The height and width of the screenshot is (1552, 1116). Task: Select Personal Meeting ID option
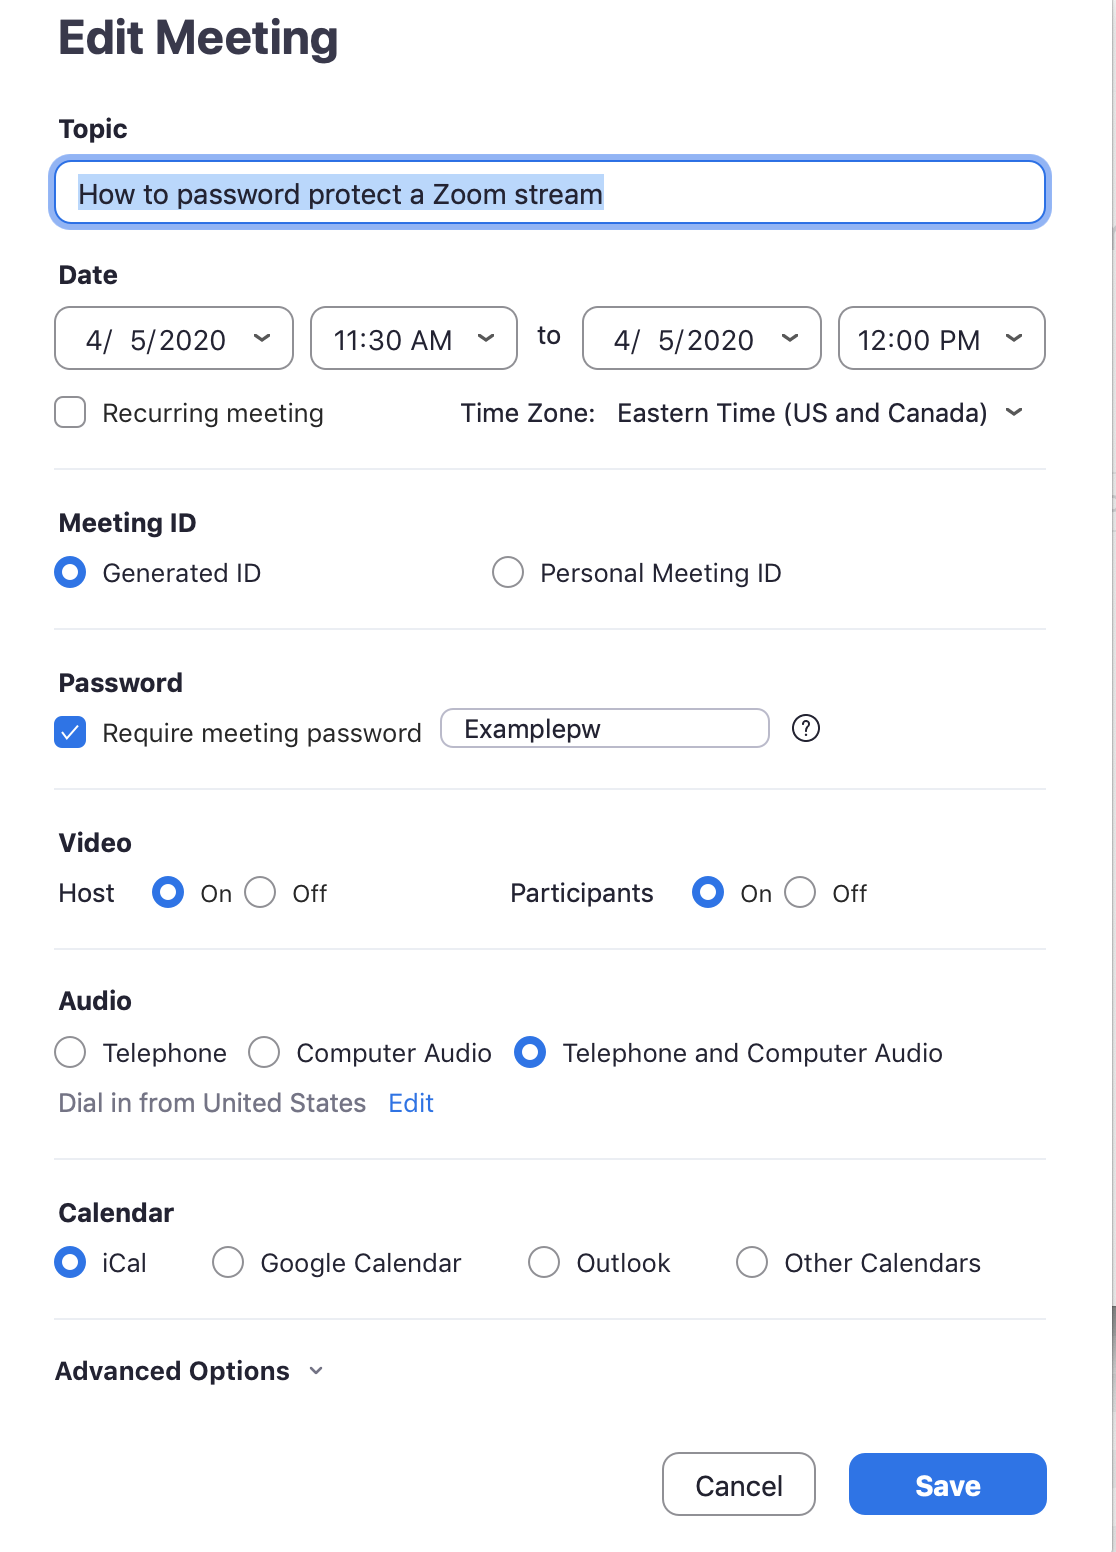point(508,573)
